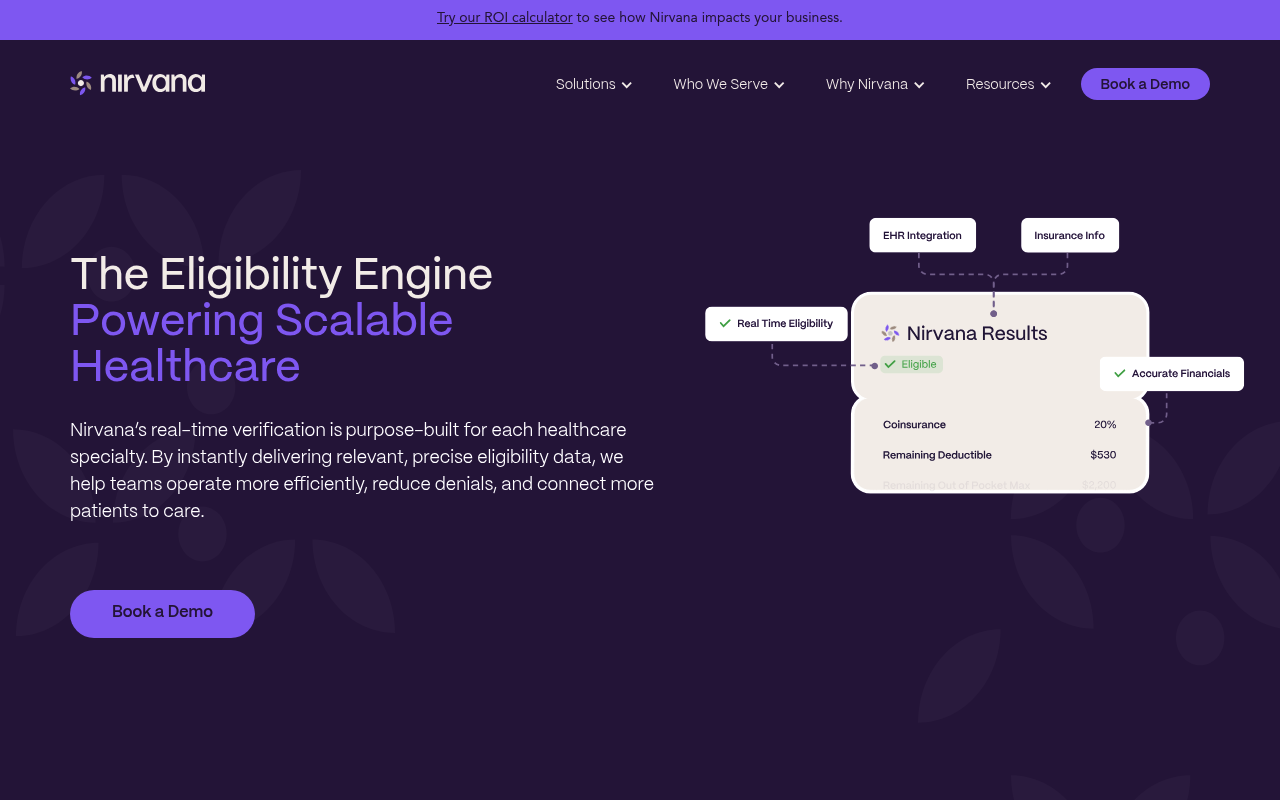Click the Nirvana logo in the header
Image resolution: width=1280 pixels, height=800 pixels.
(x=138, y=83)
